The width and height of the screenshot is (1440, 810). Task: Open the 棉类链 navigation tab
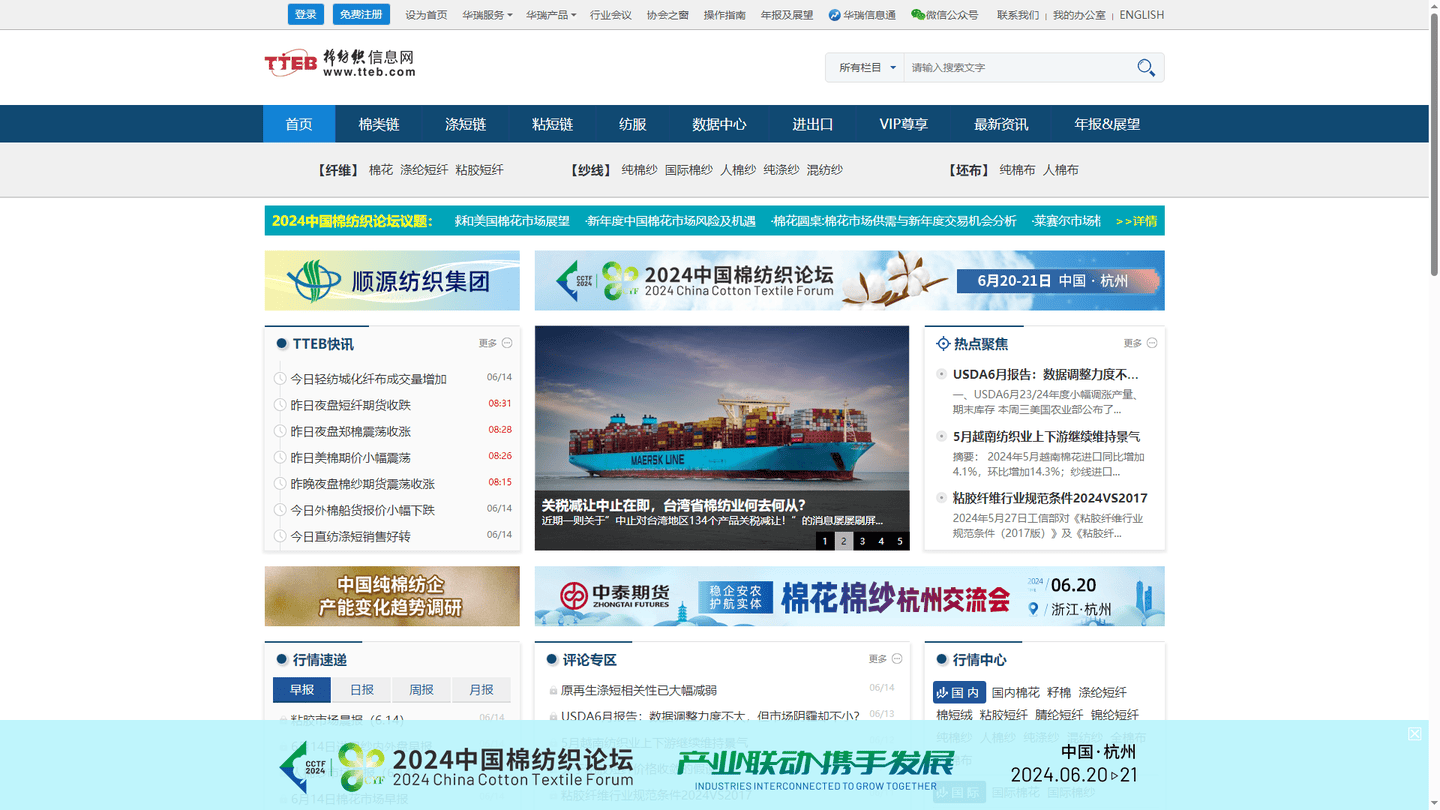pos(379,124)
